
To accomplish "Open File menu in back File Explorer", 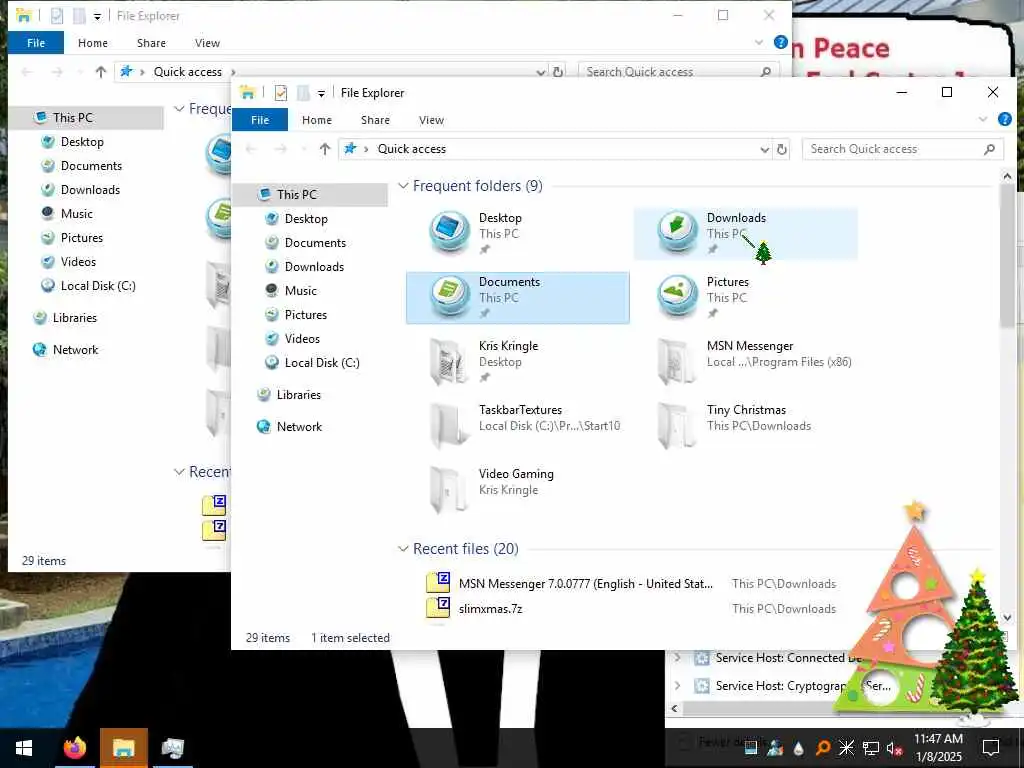I will pyautogui.click(x=36, y=42).
